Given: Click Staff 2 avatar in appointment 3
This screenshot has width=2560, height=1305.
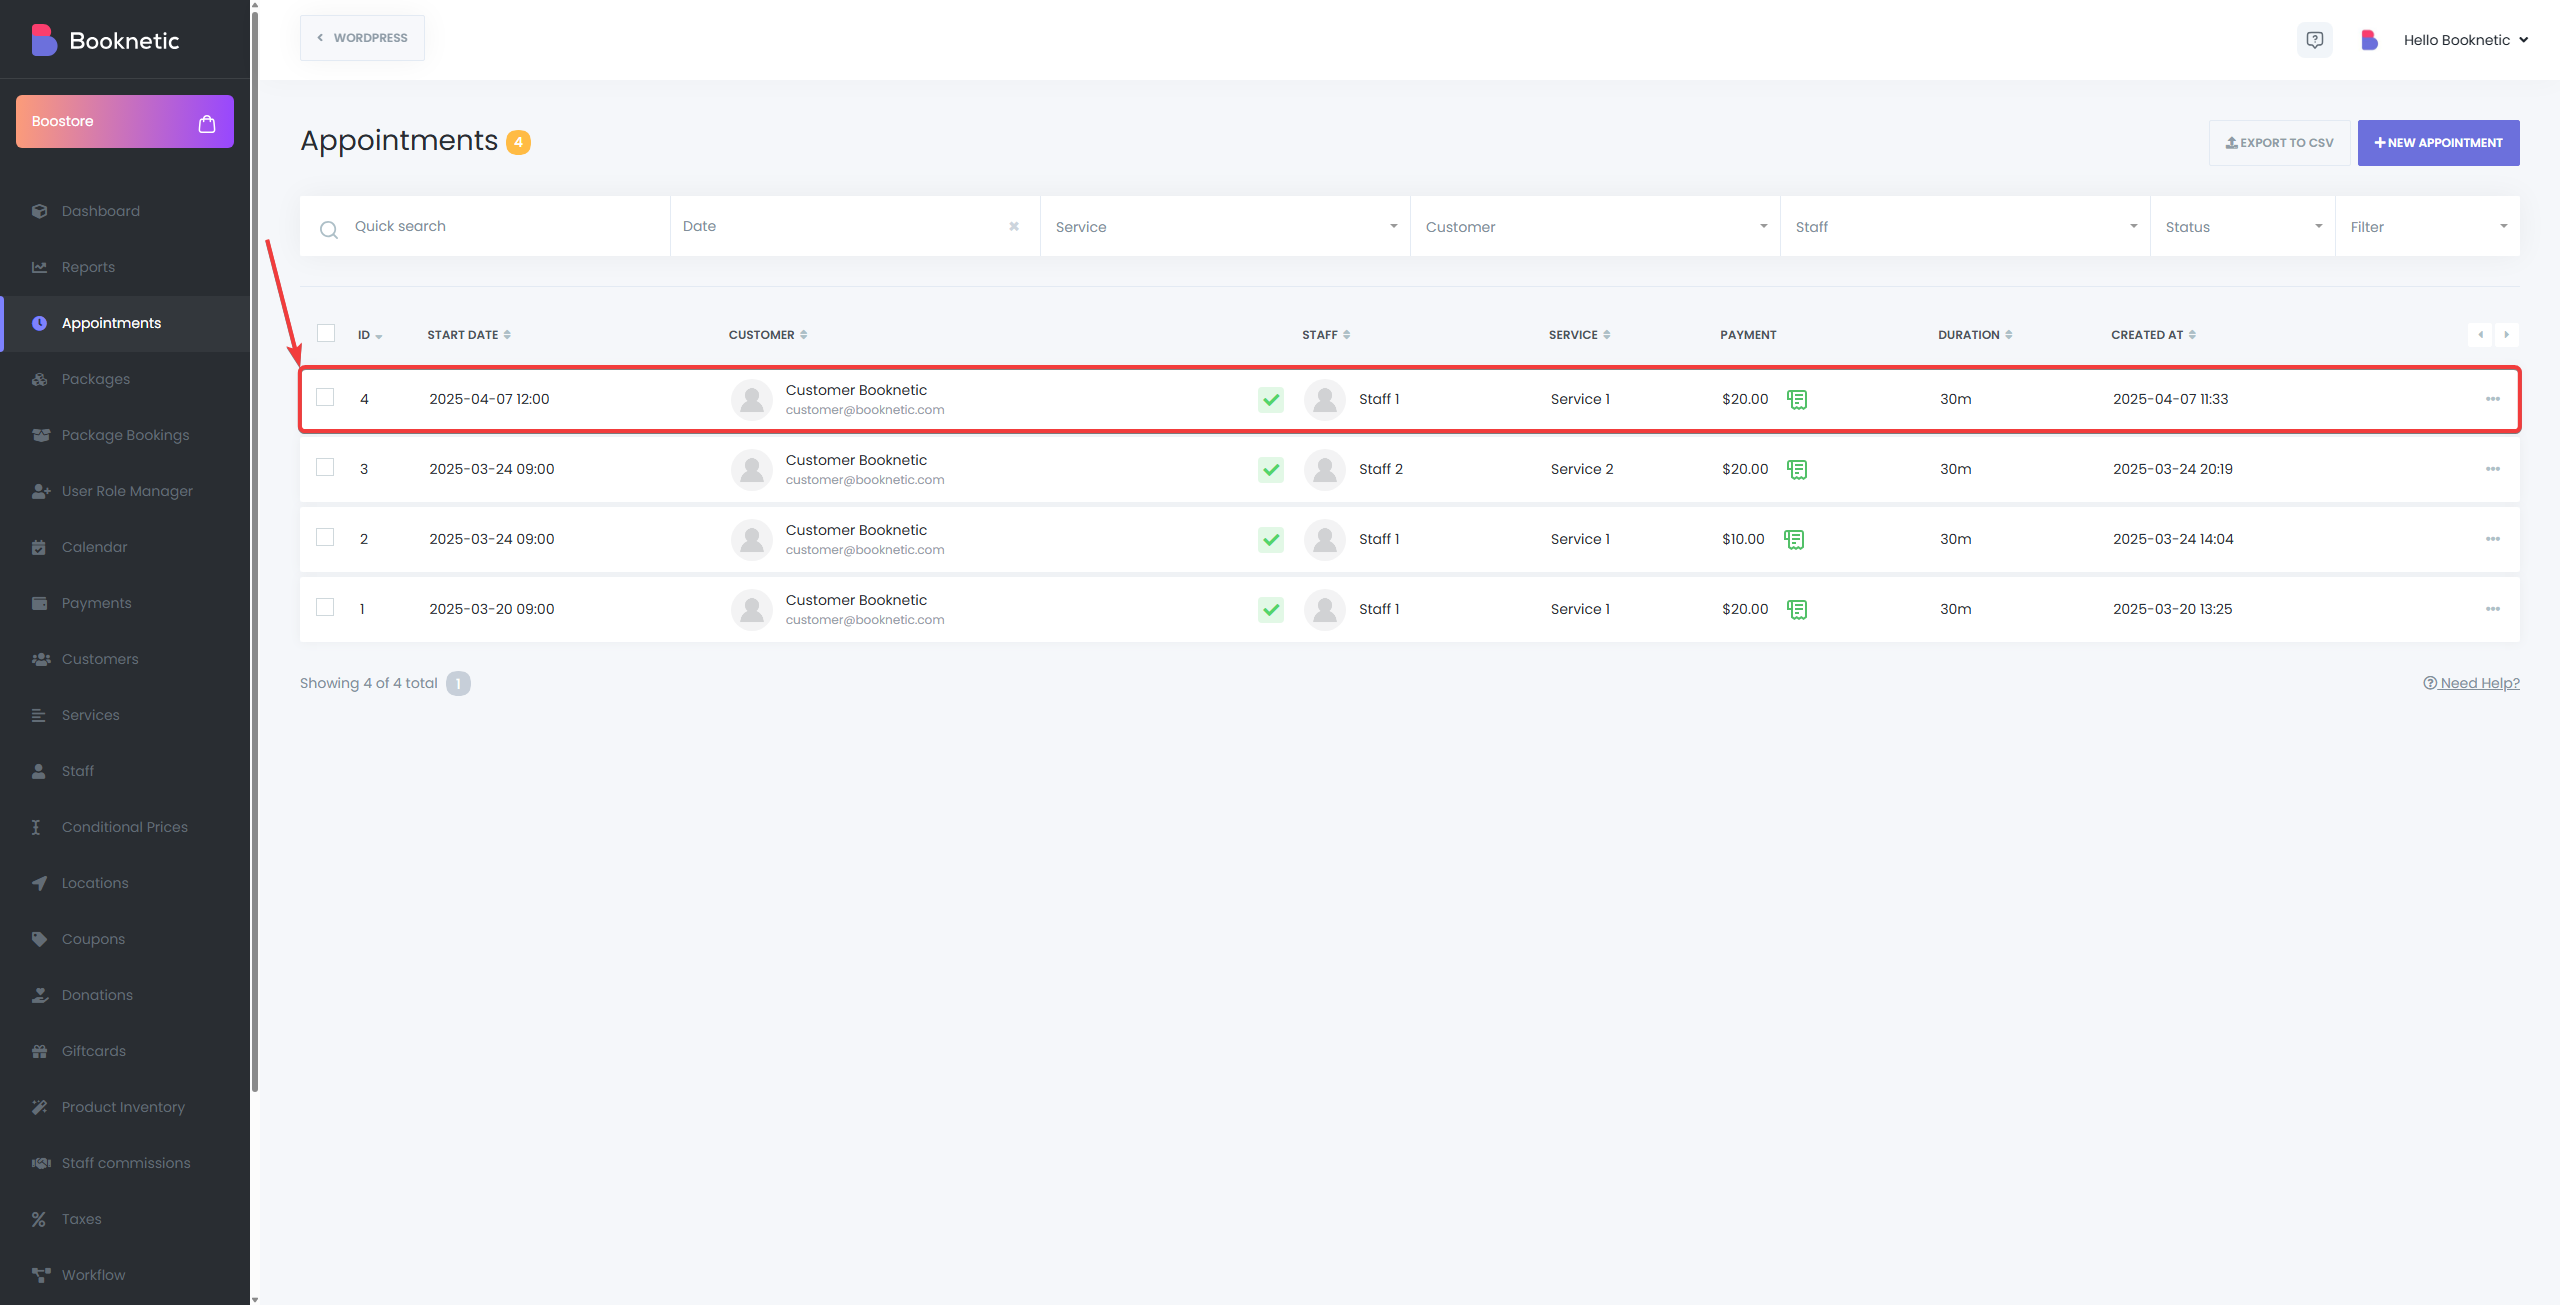Looking at the screenshot, I should point(1324,470).
